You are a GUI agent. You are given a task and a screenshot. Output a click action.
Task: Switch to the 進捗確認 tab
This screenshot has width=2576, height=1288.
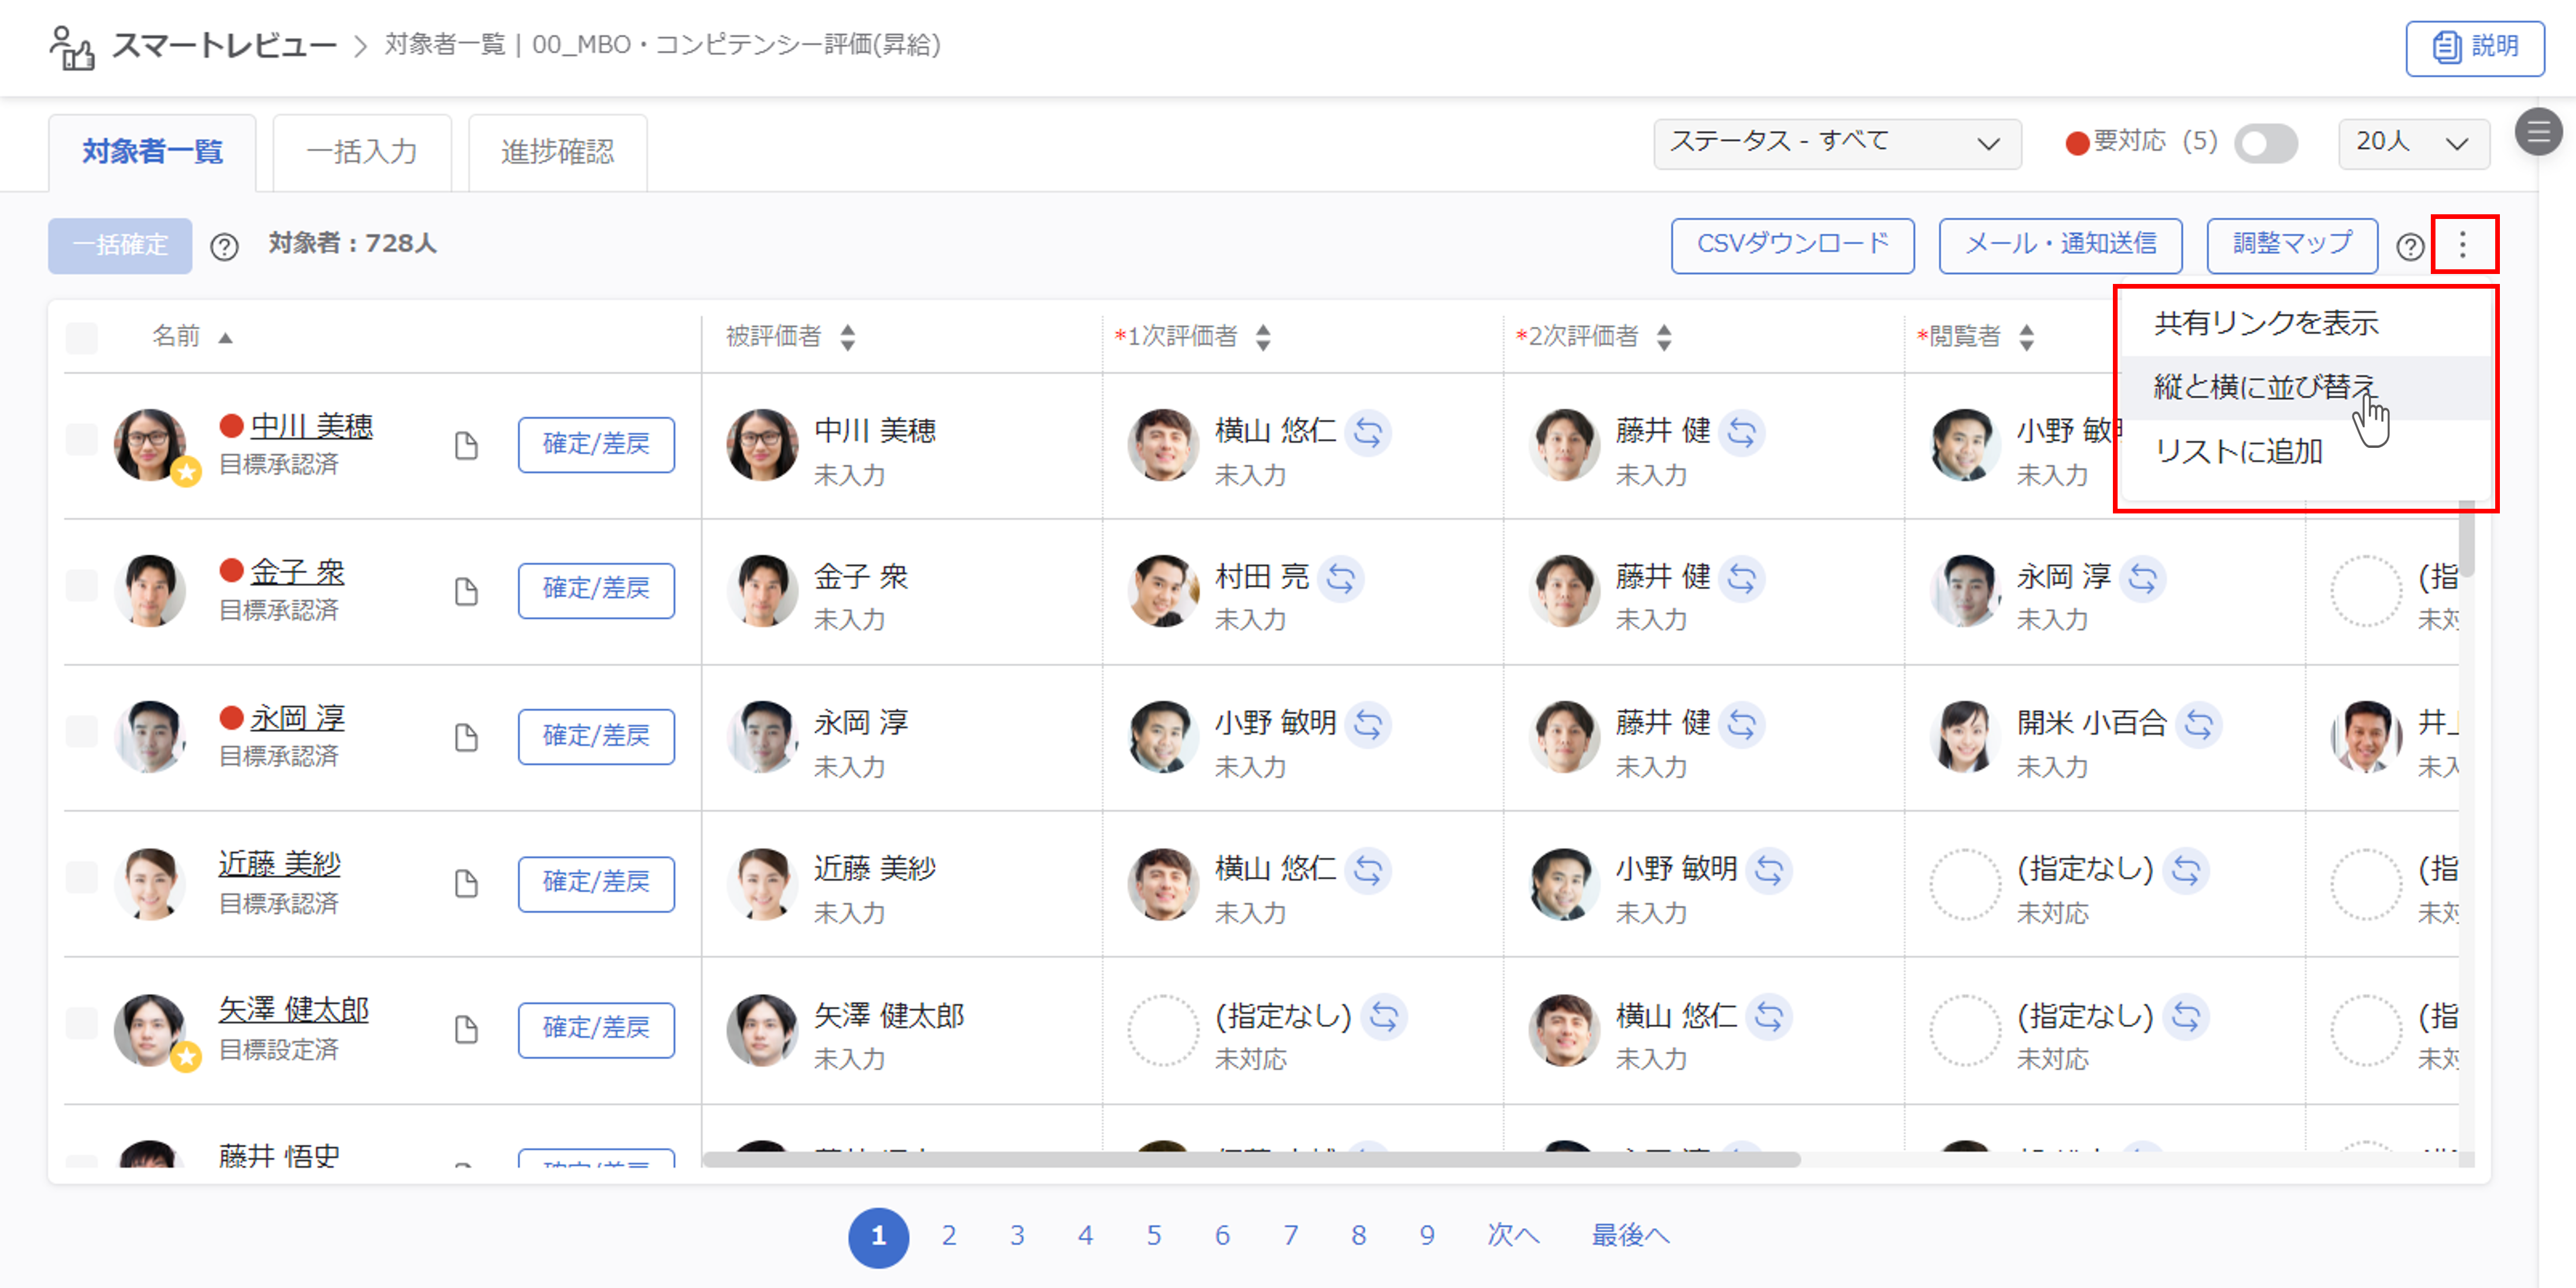tap(557, 152)
